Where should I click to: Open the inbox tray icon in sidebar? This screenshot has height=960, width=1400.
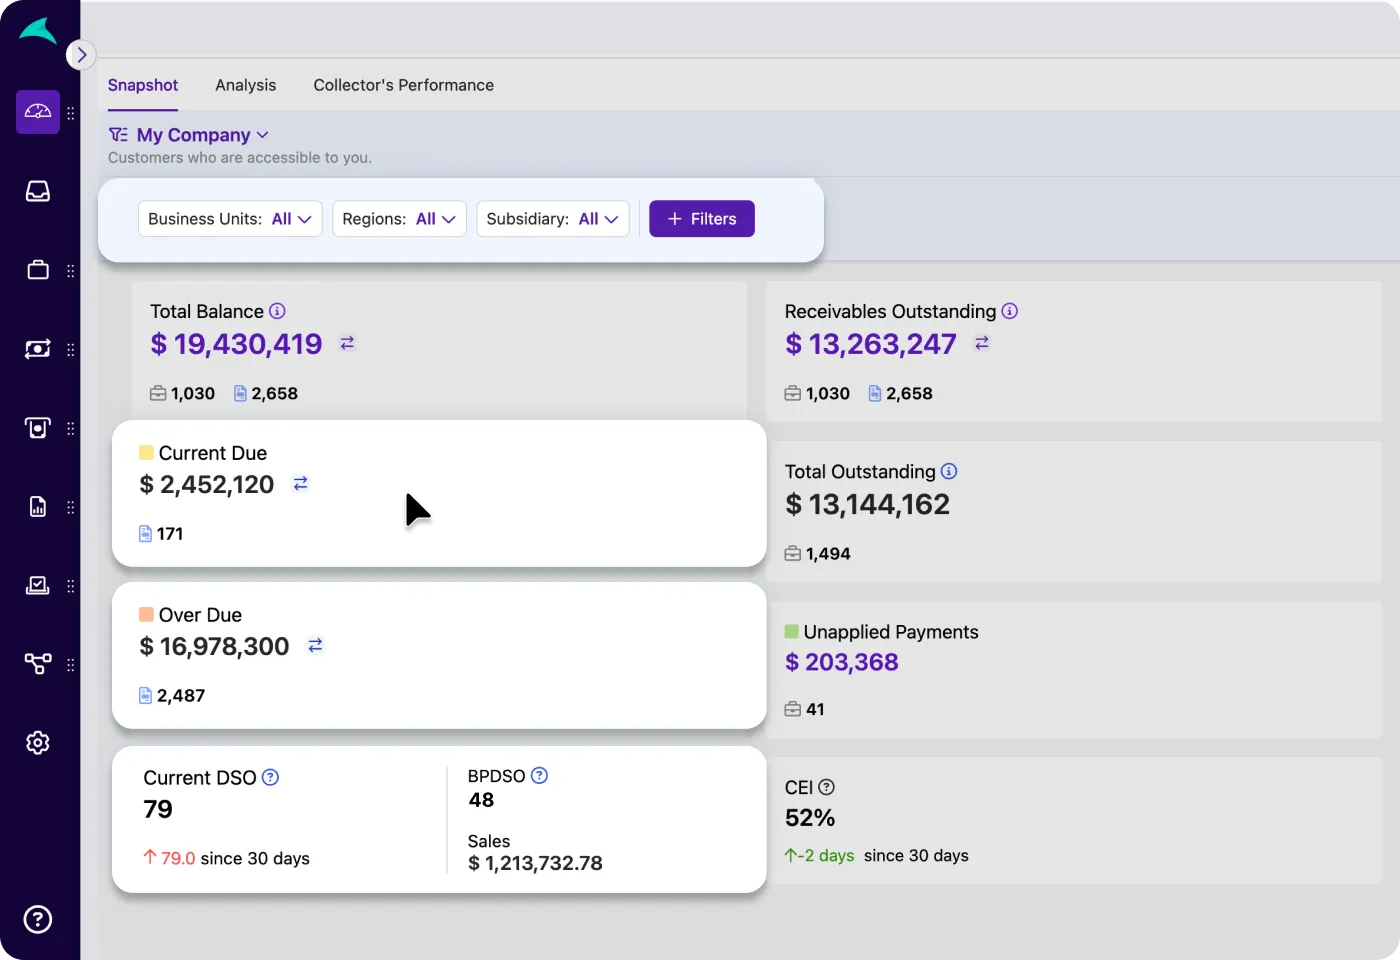coord(38,191)
